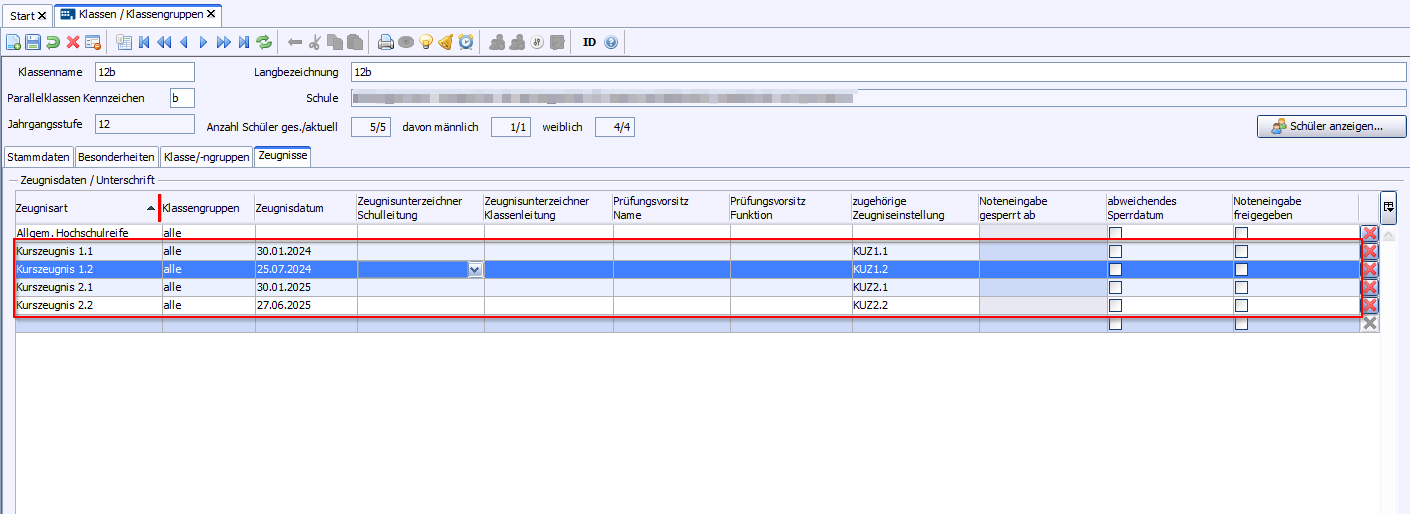Enable Noteneingabe freigegeben for Kurszeugnis 1.1

(1241, 251)
